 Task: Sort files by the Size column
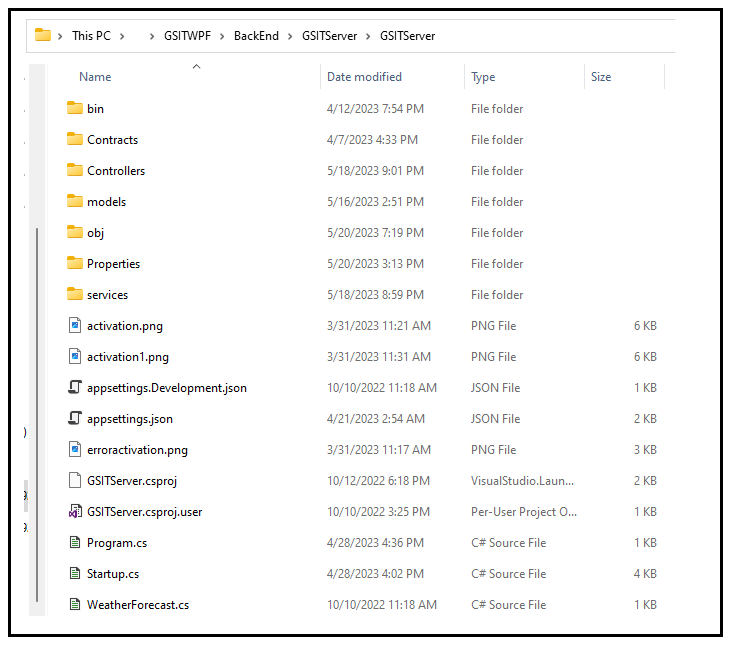(x=601, y=76)
